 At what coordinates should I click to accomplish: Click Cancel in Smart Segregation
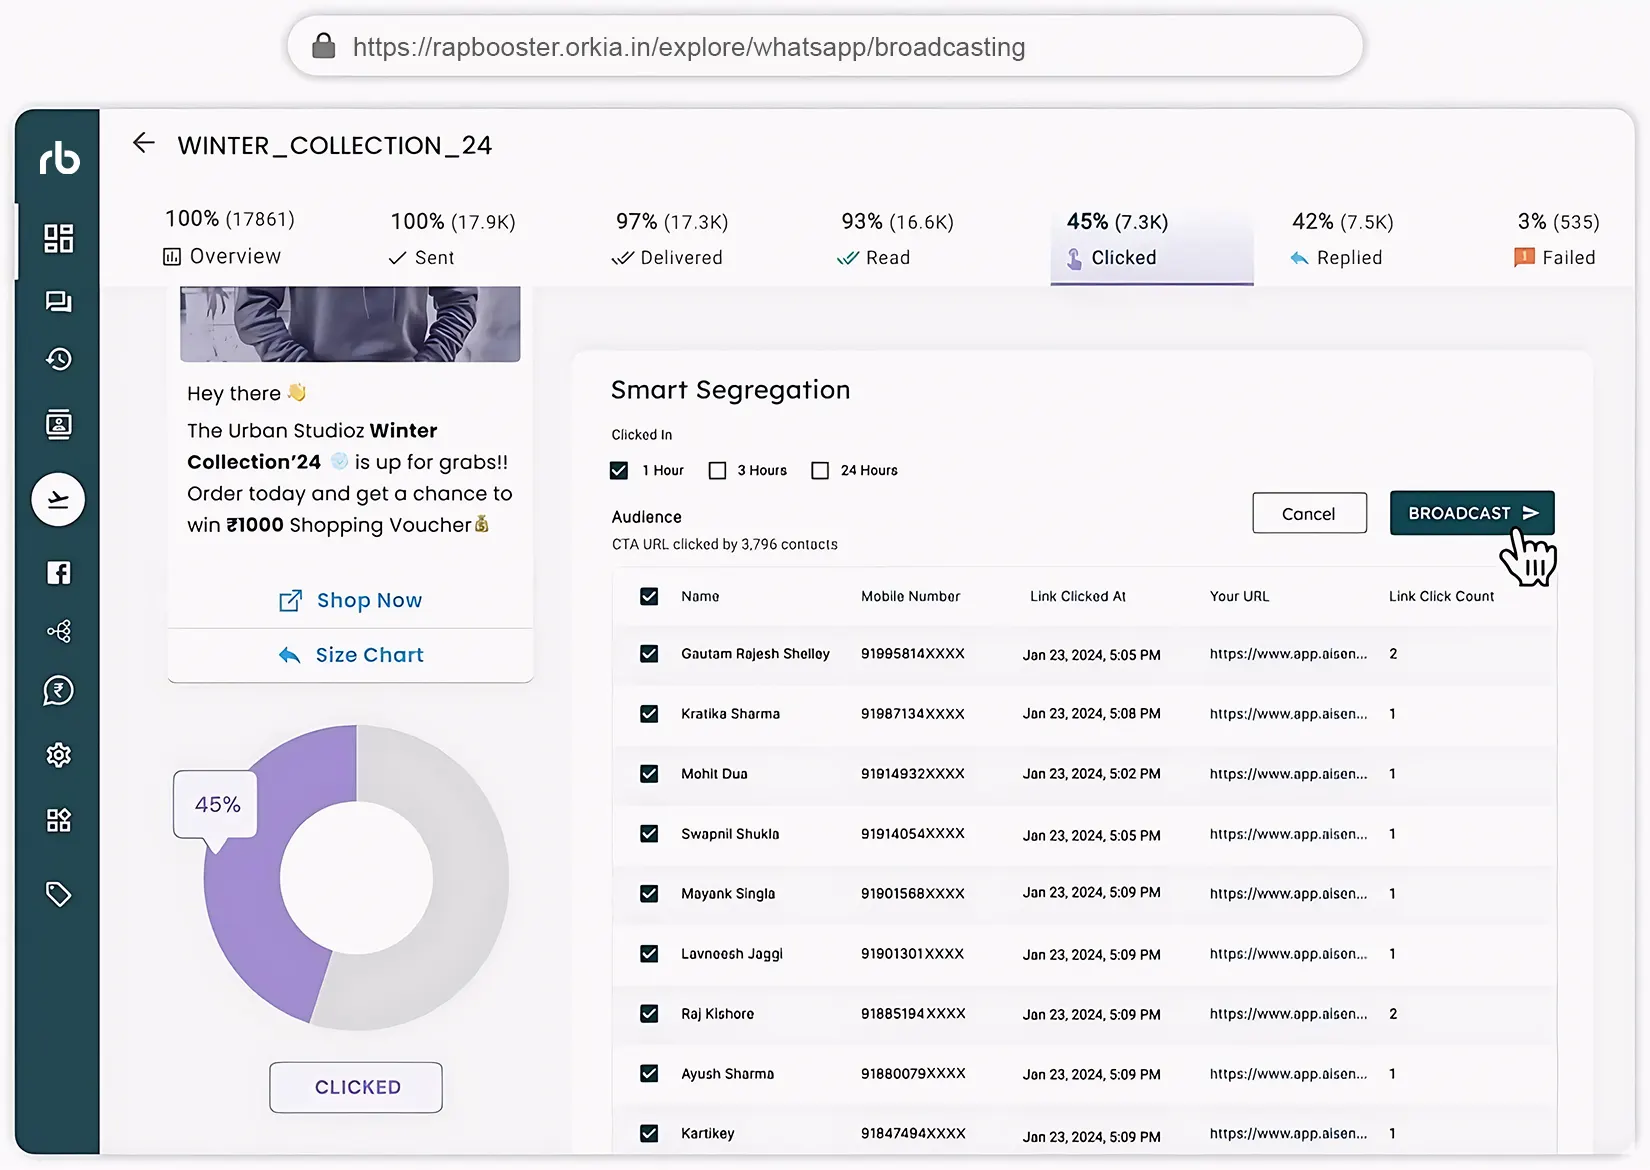[1309, 512]
